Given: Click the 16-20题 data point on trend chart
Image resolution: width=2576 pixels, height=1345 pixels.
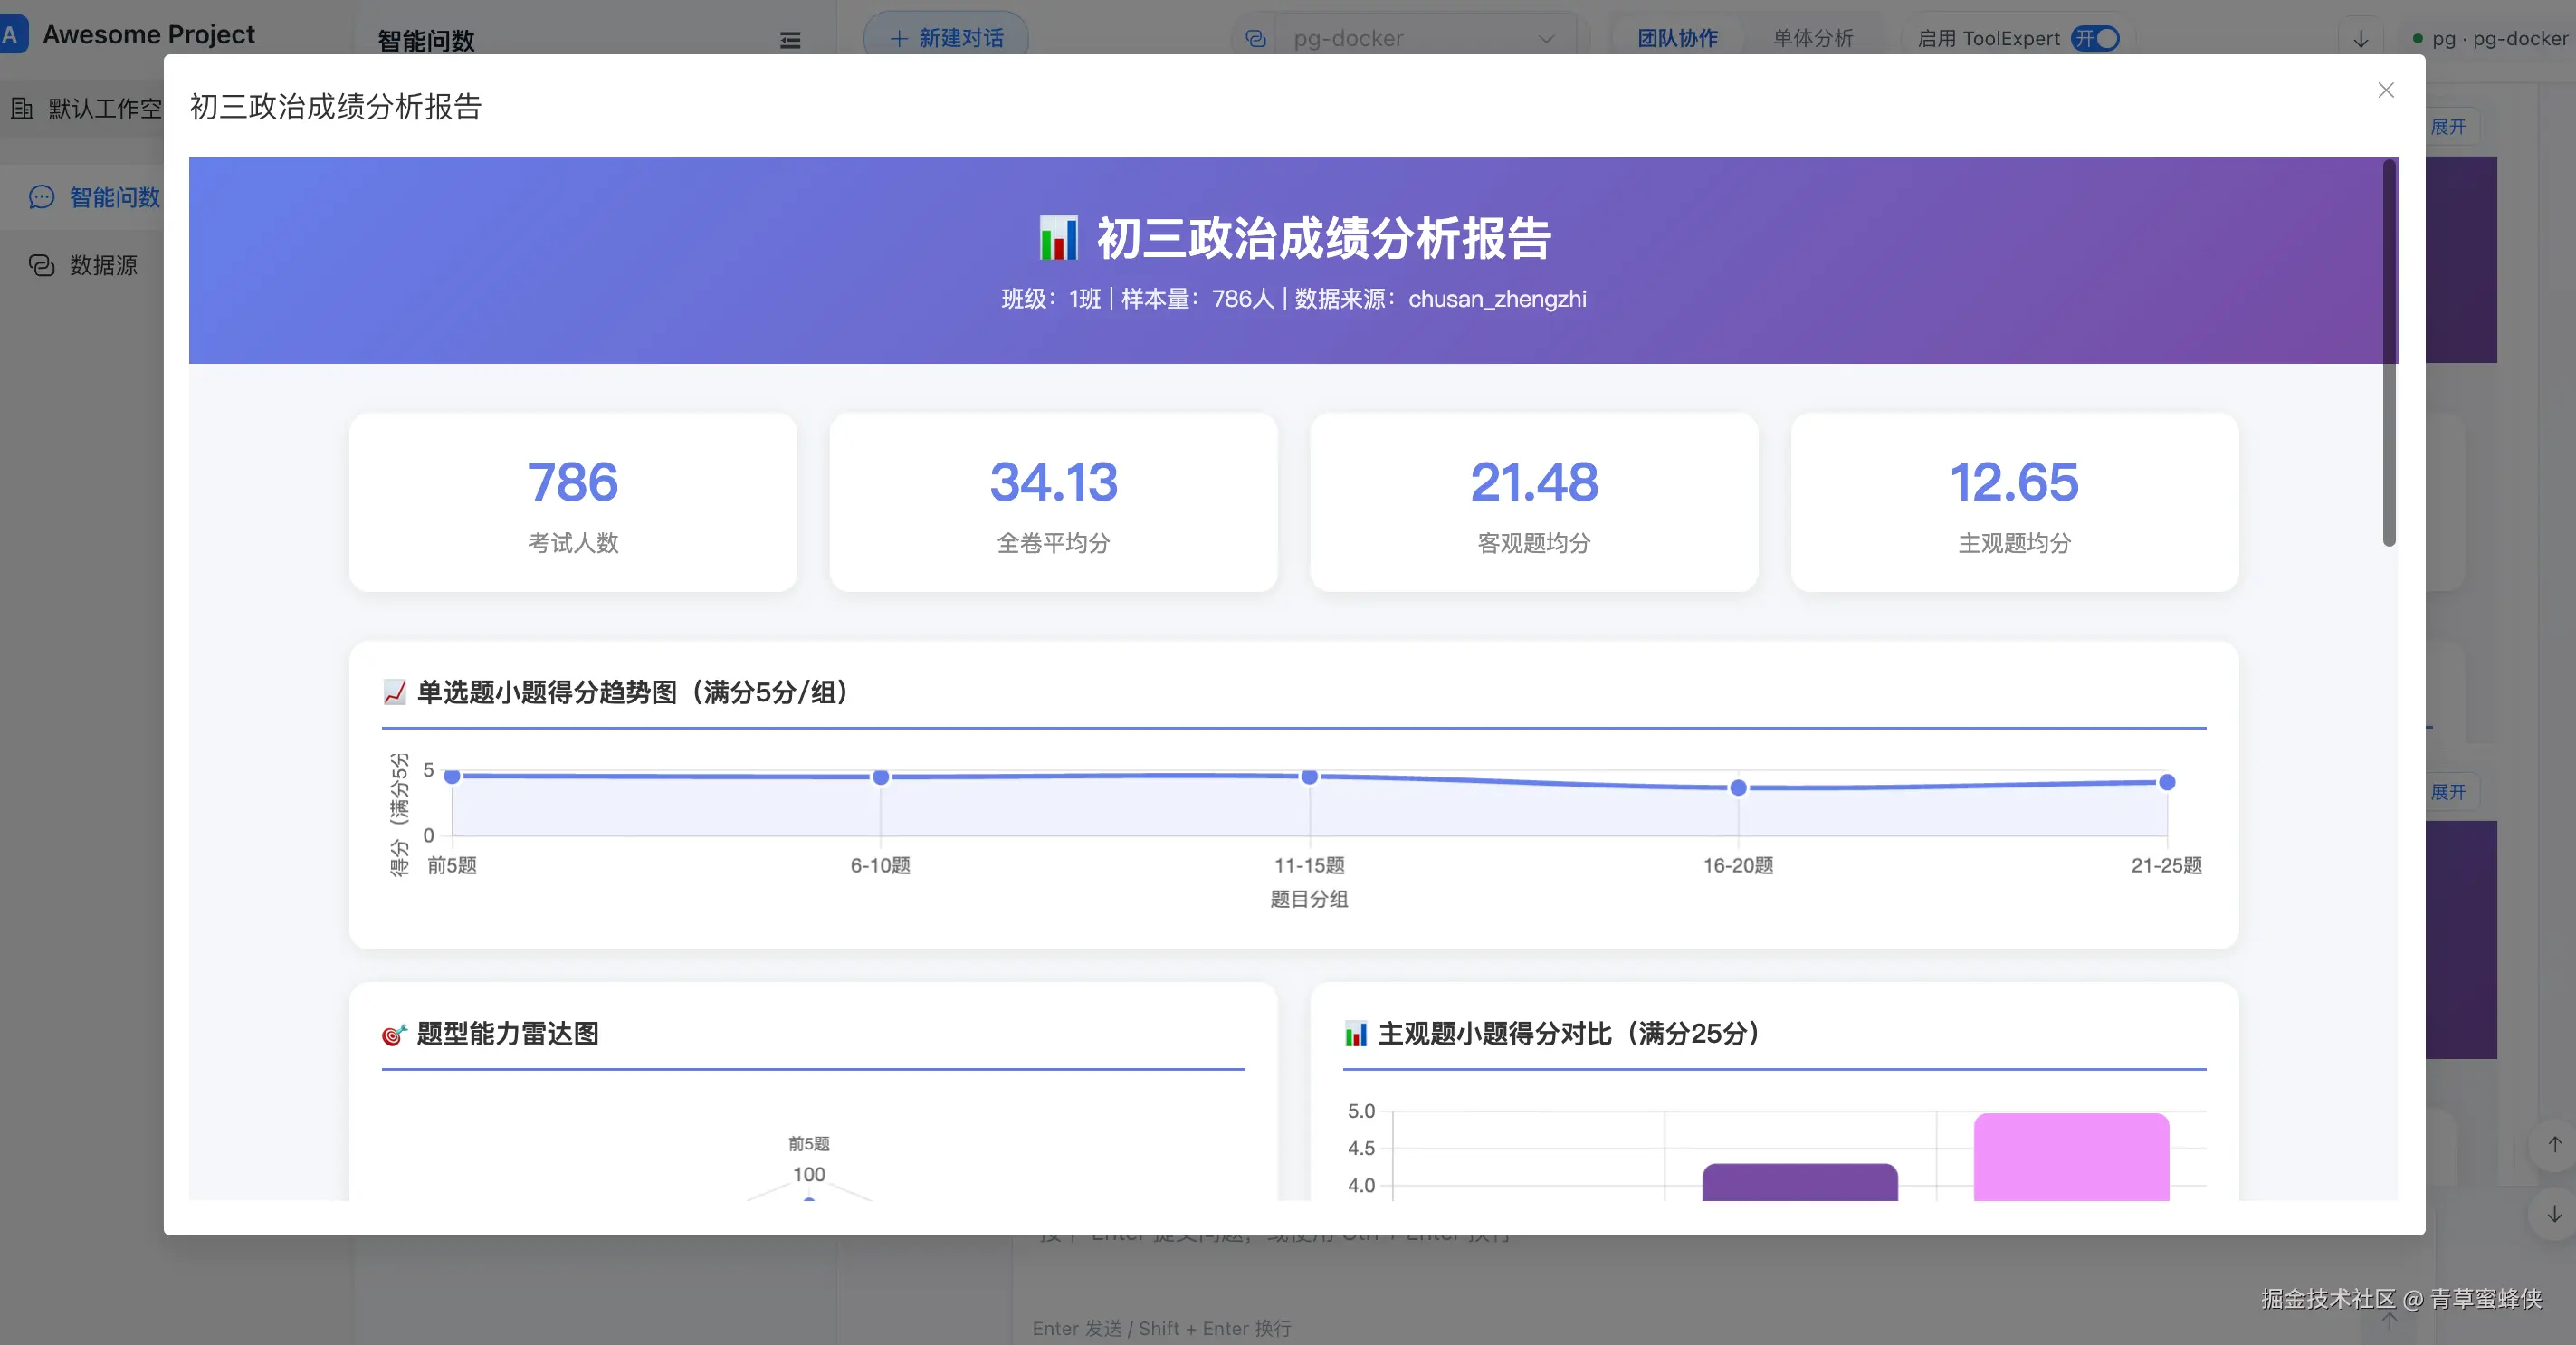Looking at the screenshot, I should tap(1738, 788).
